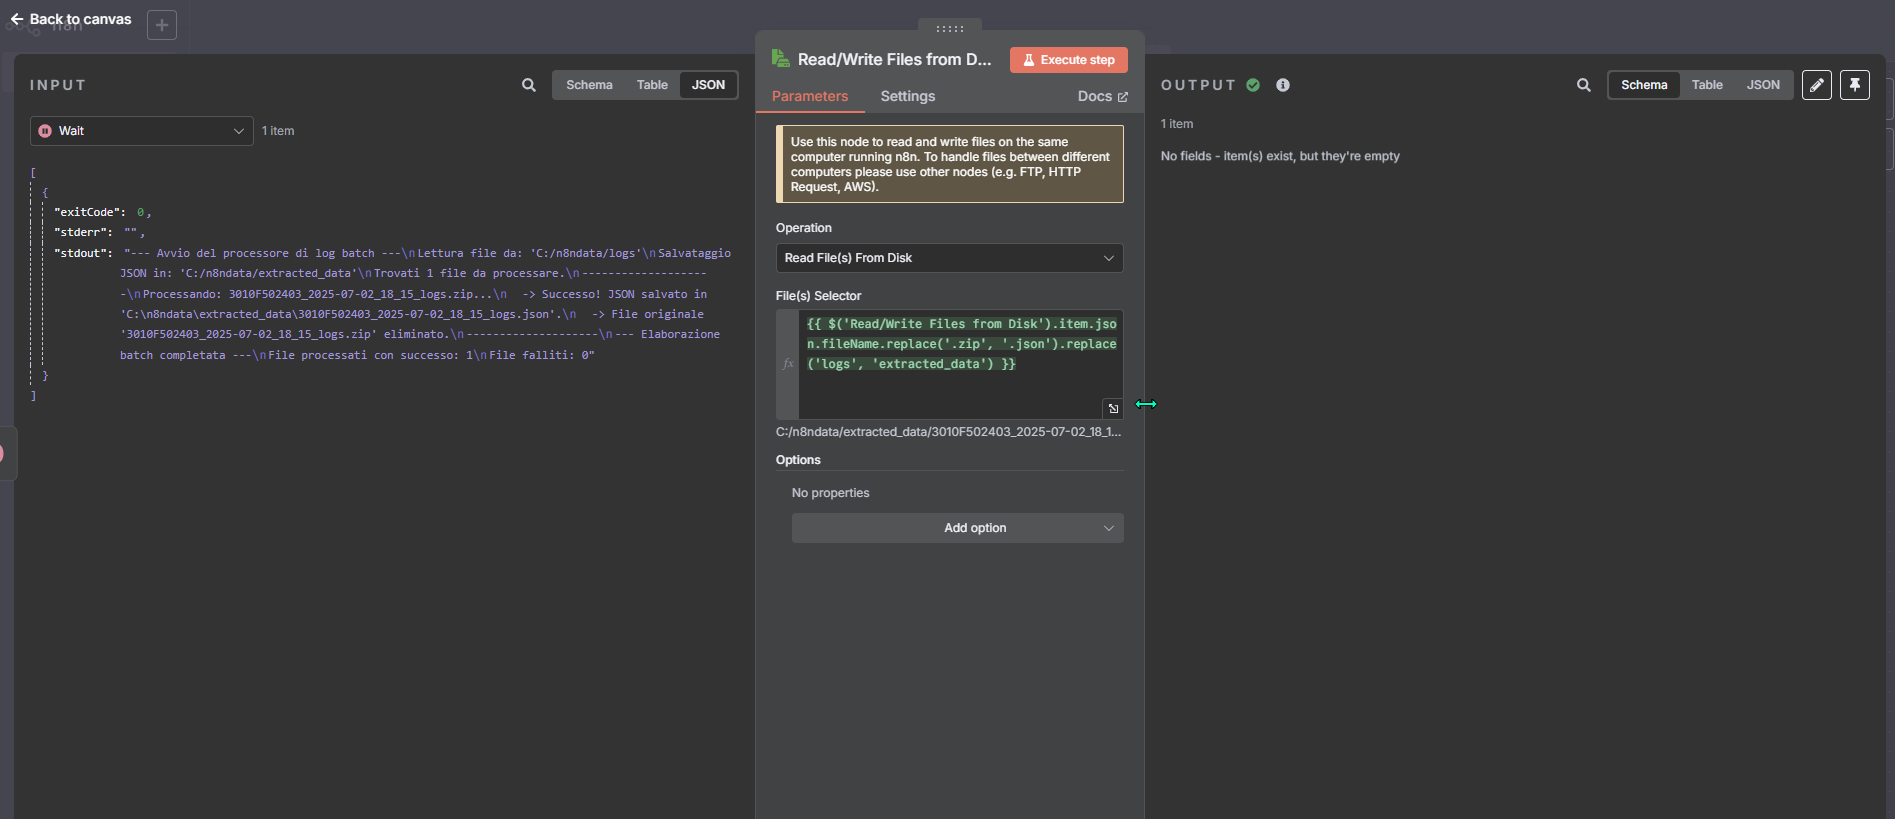Click the resolved path preview C:/n8ndata/extracted_data

[x=948, y=432]
